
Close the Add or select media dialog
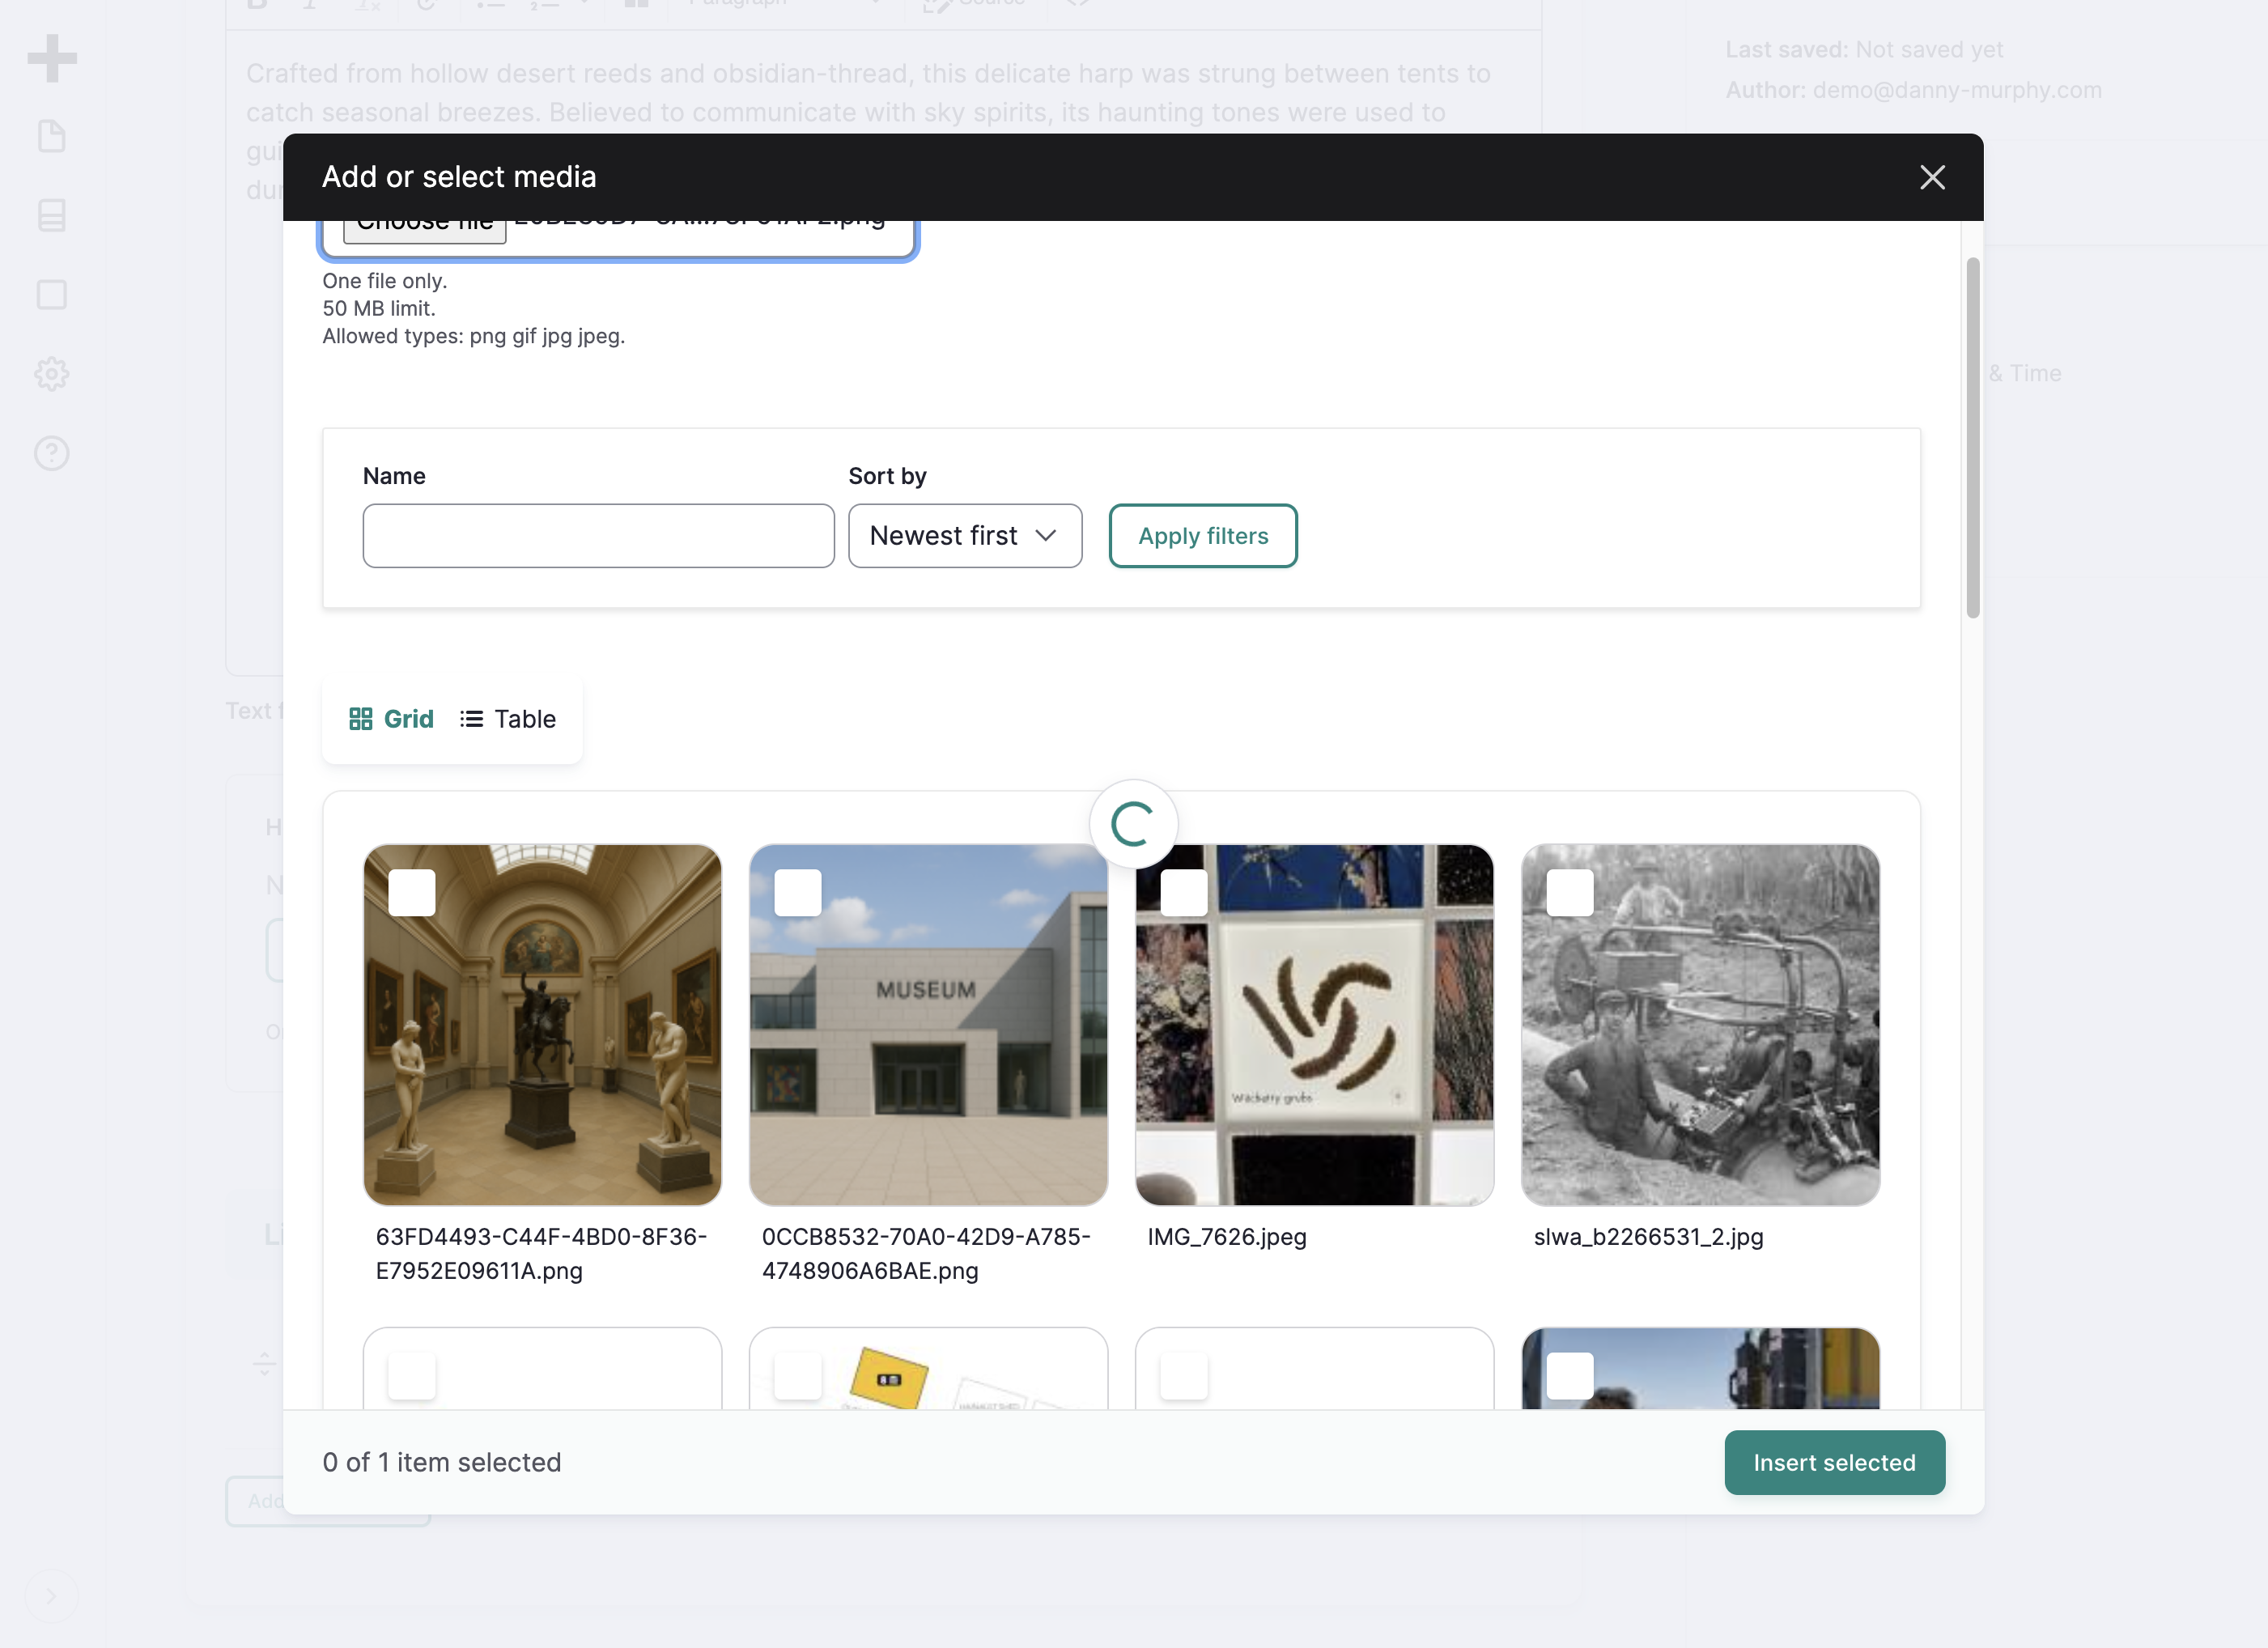(x=1932, y=177)
